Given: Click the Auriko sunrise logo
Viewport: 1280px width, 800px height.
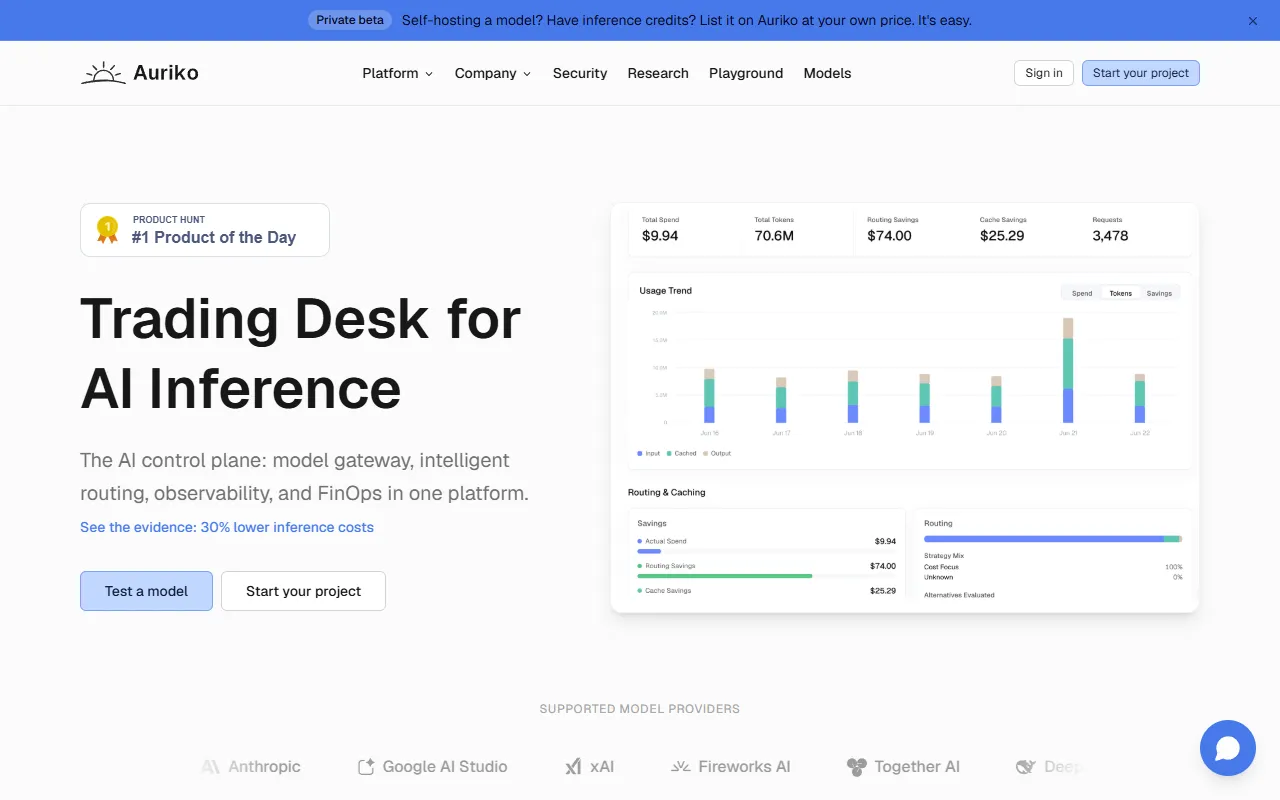Looking at the screenshot, I should pos(140,73).
